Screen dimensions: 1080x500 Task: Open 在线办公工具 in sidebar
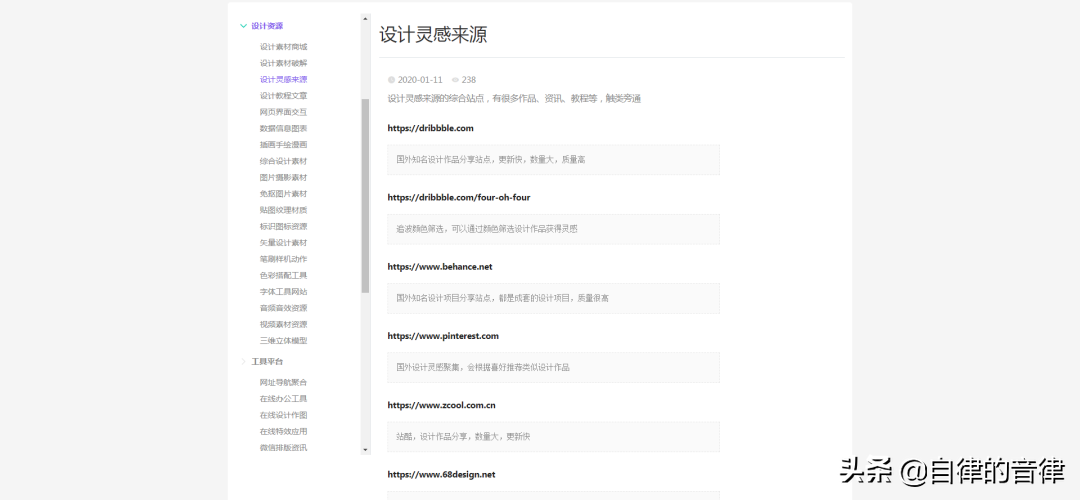click(284, 399)
